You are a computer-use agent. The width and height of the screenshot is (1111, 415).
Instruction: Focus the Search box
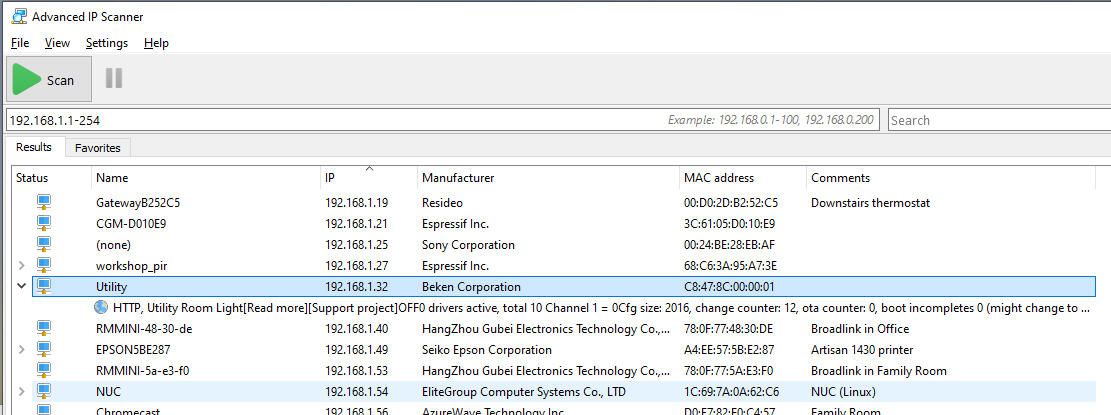pyautogui.click(x=999, y=120)
